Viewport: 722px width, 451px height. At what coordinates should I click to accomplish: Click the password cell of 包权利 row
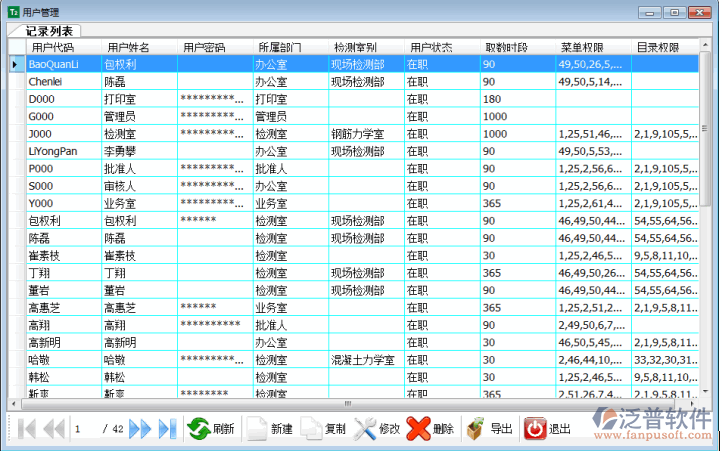click(215, 221)
